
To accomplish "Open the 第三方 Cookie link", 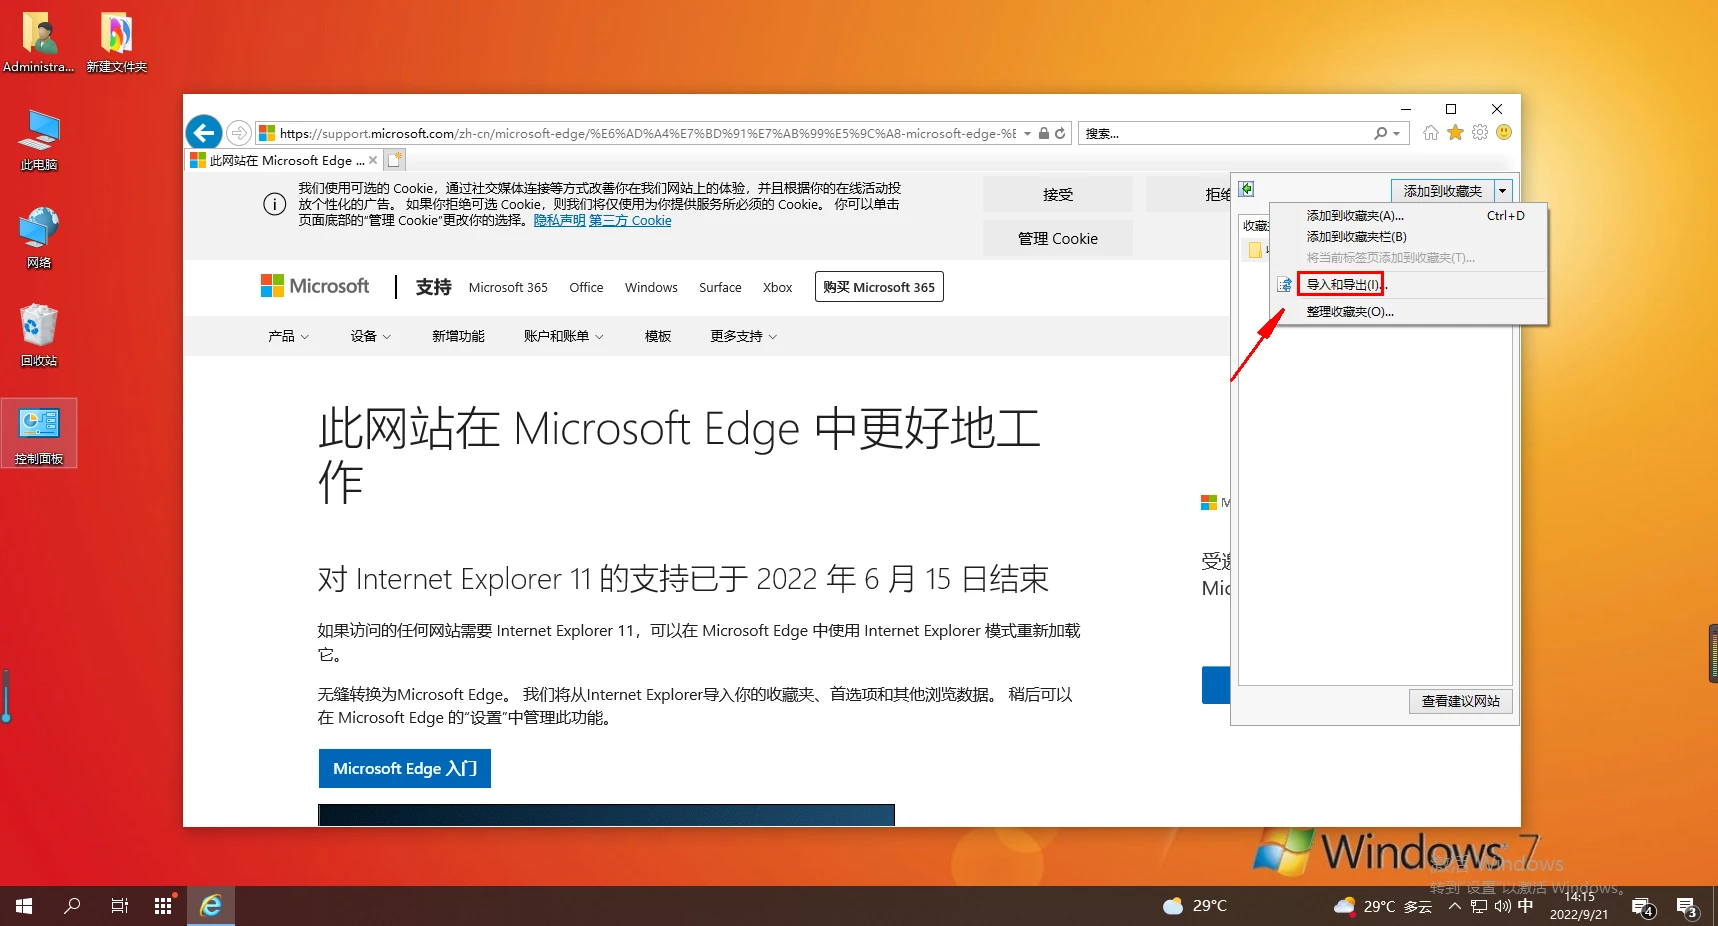I will 630,220.
